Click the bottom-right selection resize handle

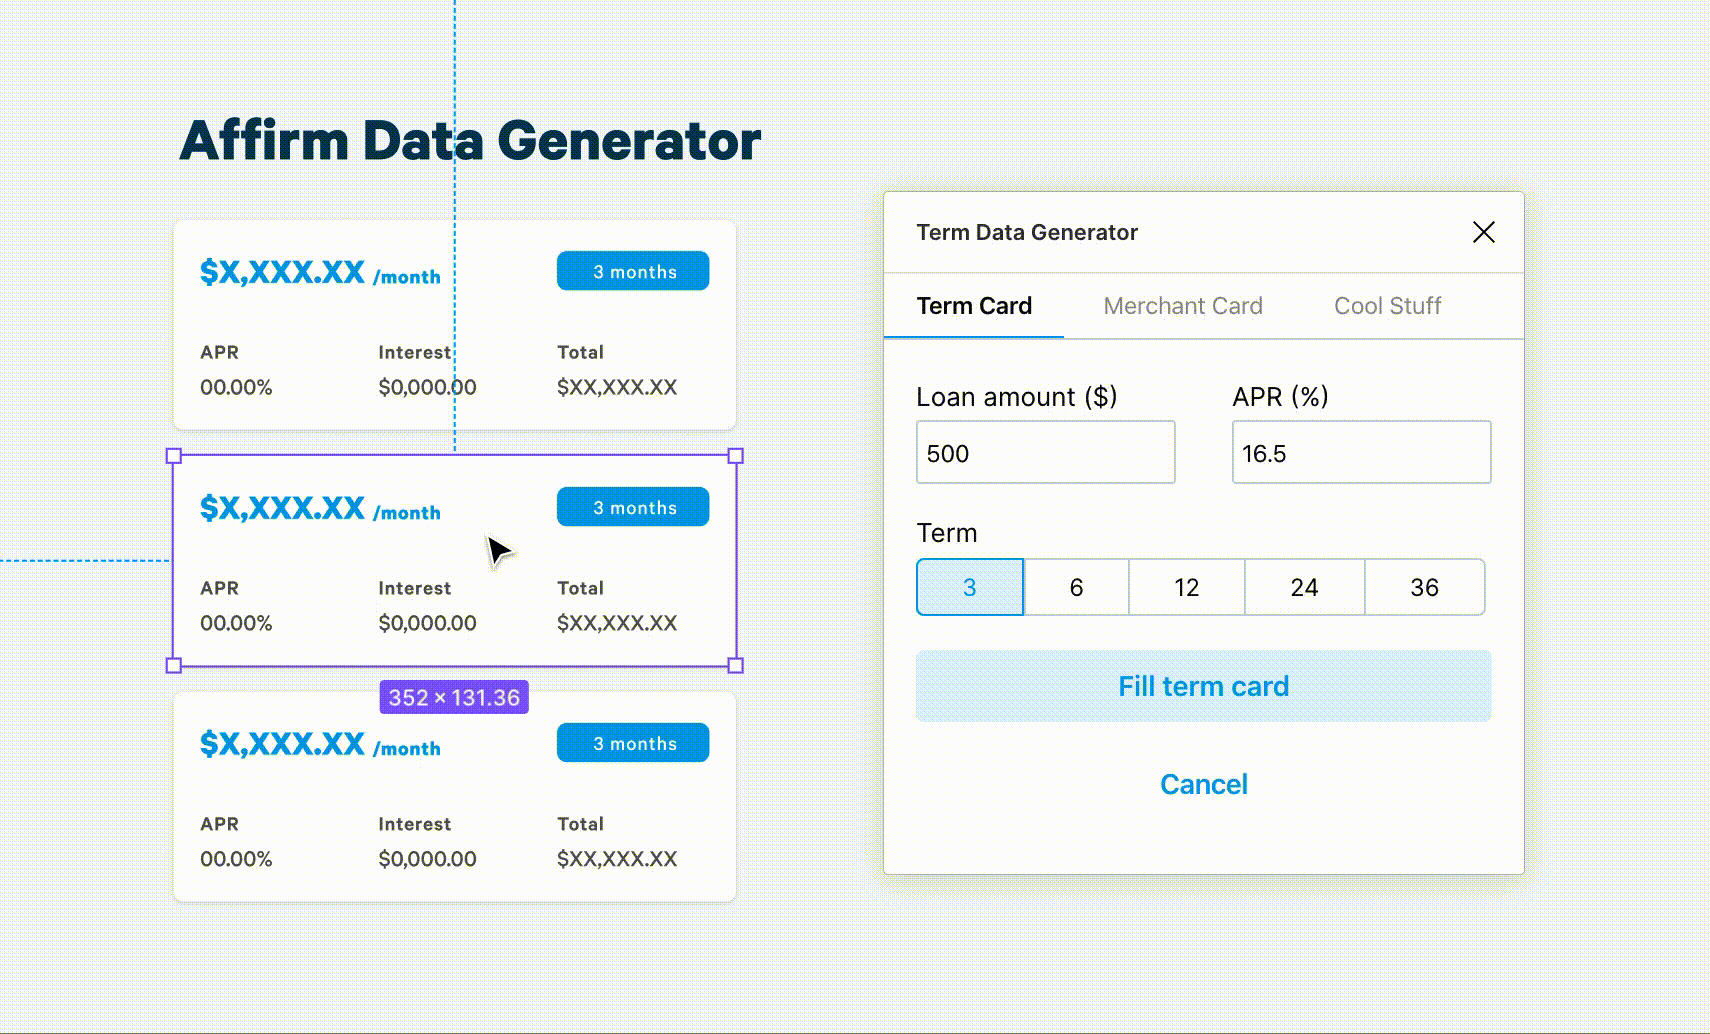(x=736, y=665)
